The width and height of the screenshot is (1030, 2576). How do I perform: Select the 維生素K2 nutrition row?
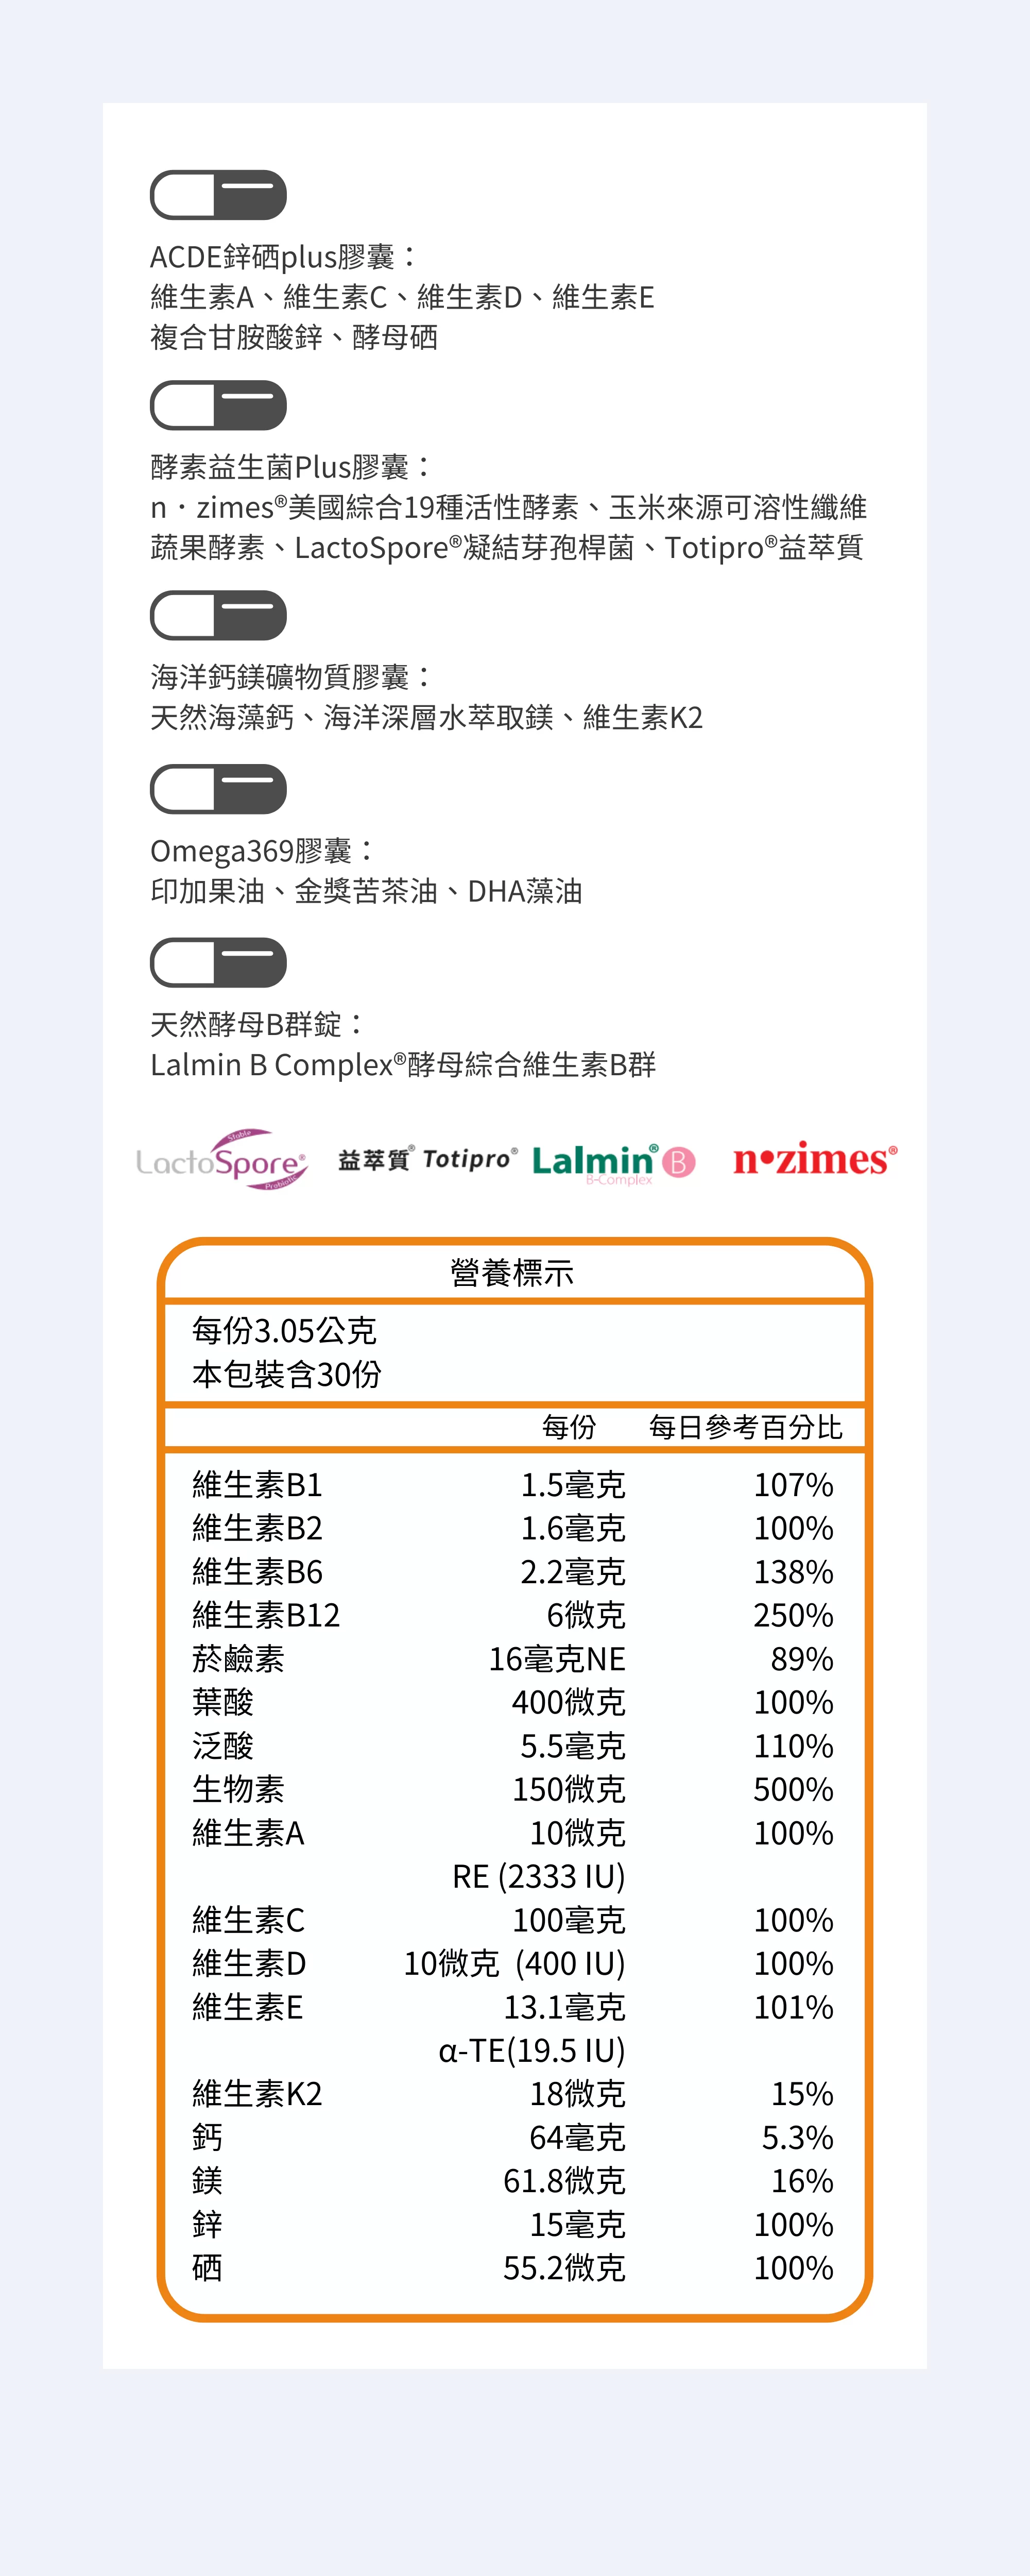[512, 2094]
